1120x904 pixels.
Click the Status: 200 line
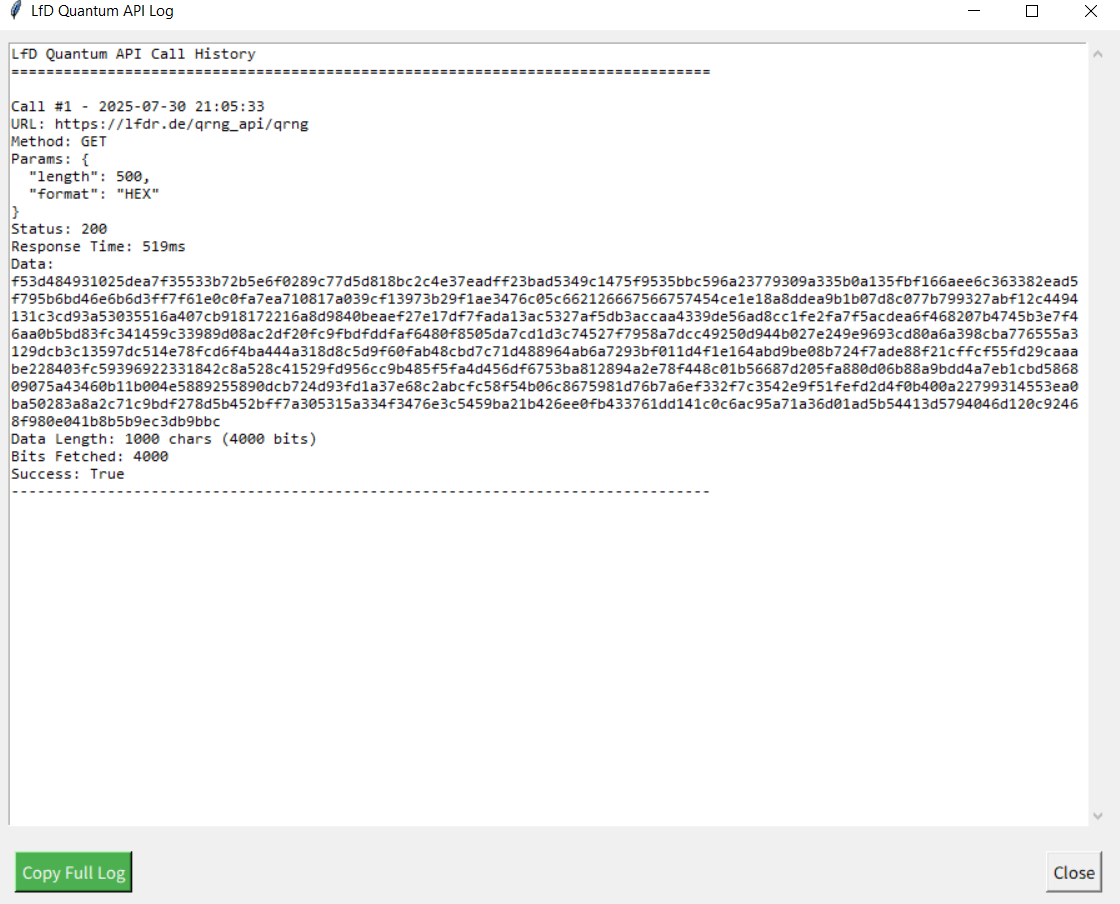59,229
